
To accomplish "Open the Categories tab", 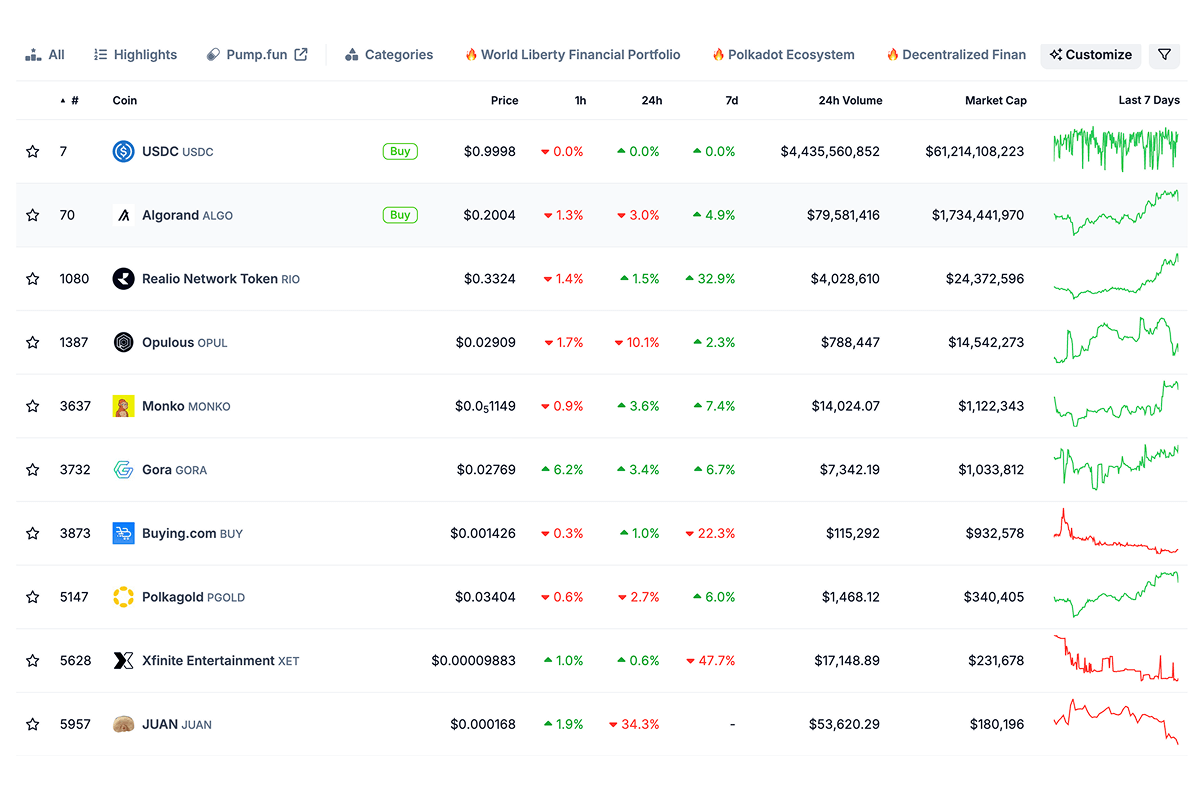I will coord(389,55).
